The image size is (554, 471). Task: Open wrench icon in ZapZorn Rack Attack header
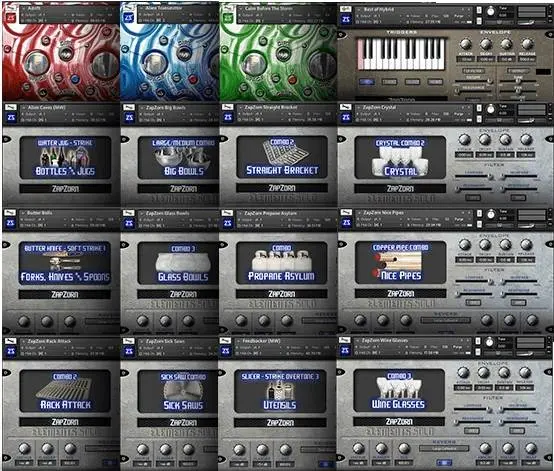(x=11, y=341)
